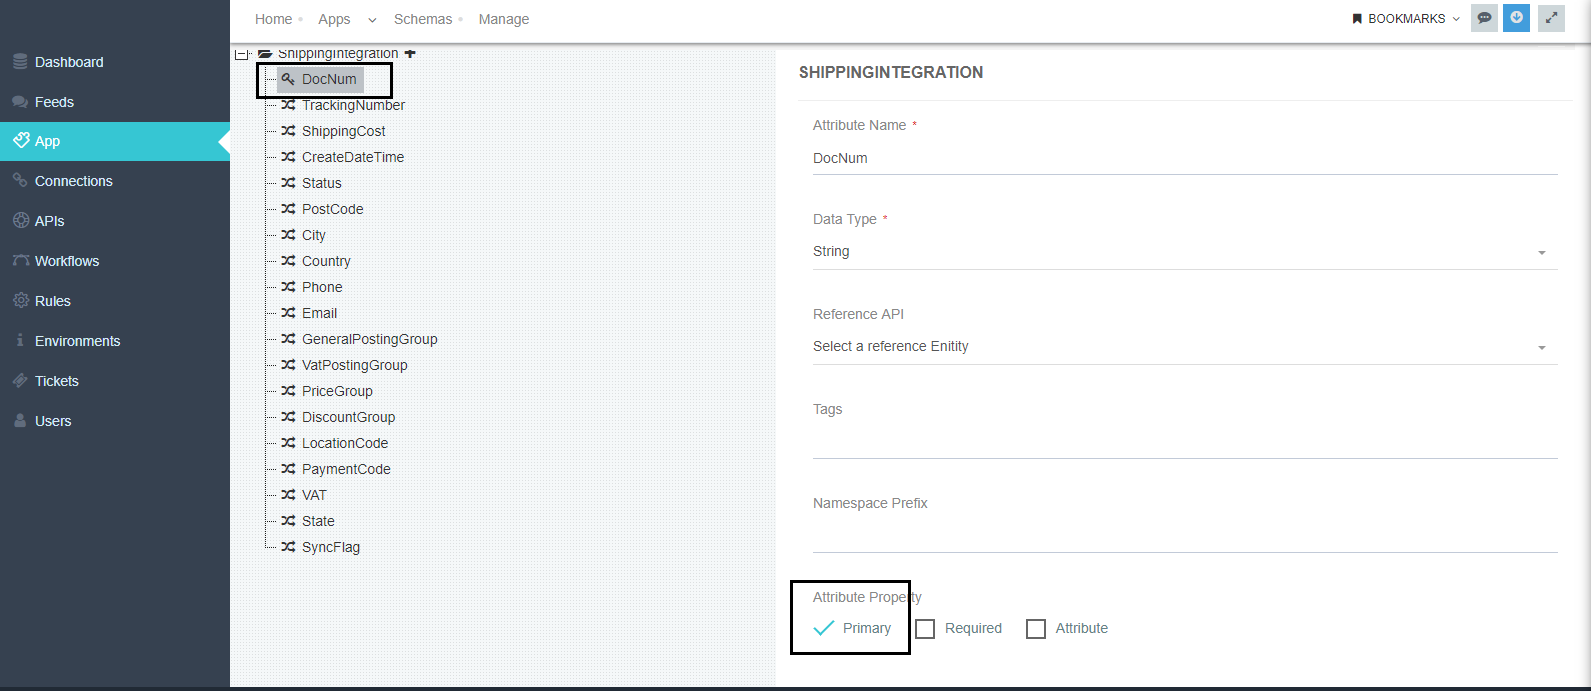Collapse the ShippingIntegration tree node
The width and height of the screenshot is (1591, 691).
coord(241,54)
